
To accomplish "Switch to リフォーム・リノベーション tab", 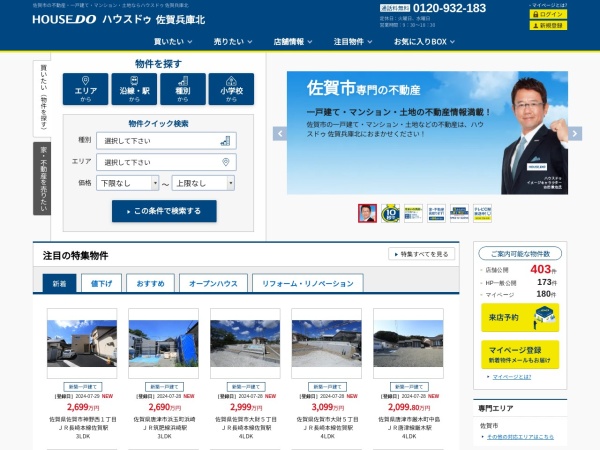I will pyautogui.click(x=308, y=284).
